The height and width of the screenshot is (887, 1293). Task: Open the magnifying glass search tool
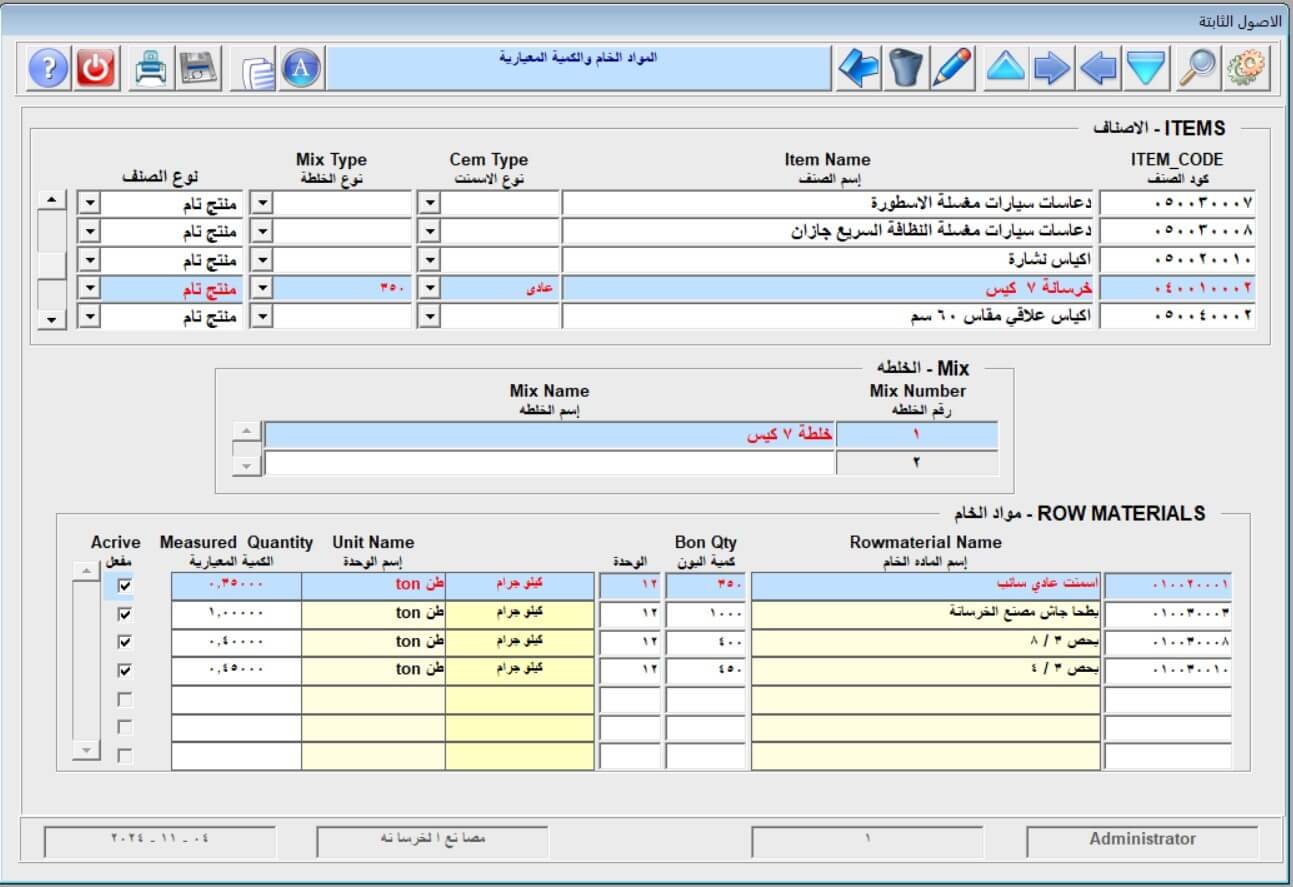tap(1197, 68)
